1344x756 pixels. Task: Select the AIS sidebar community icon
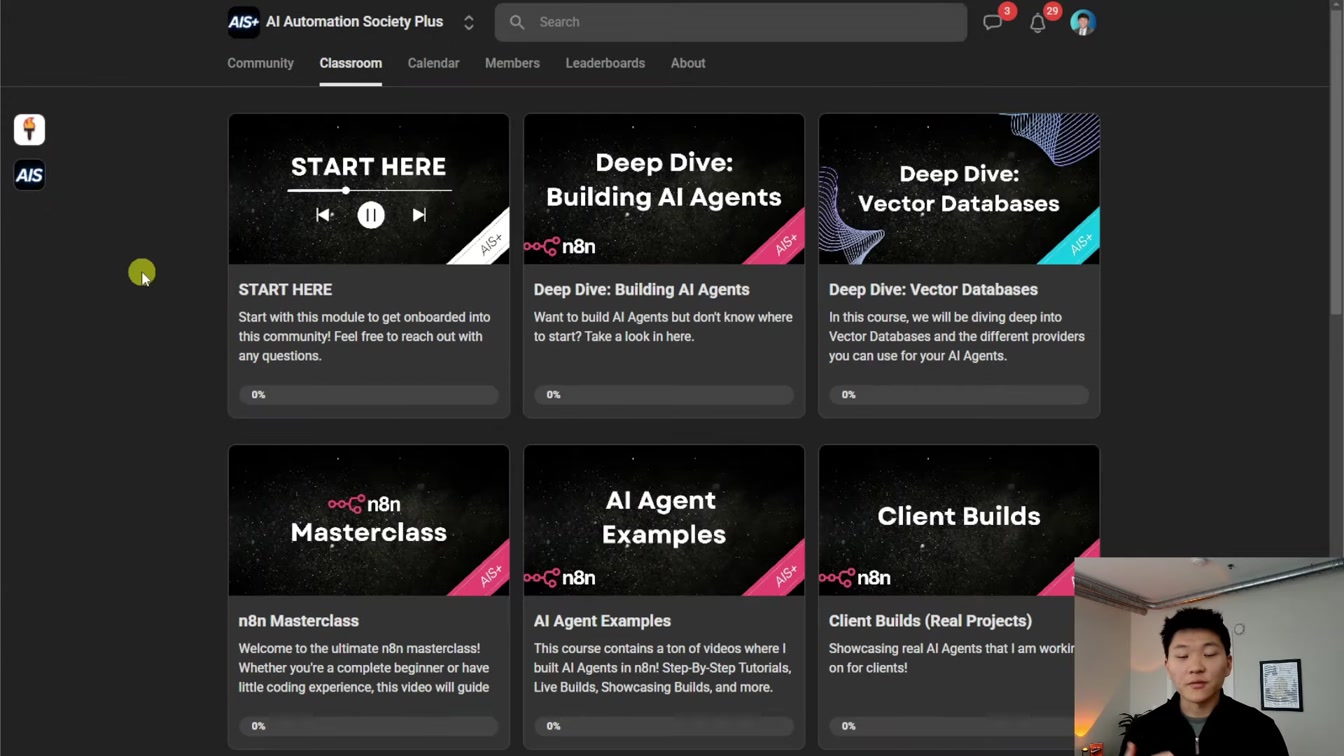29,175
